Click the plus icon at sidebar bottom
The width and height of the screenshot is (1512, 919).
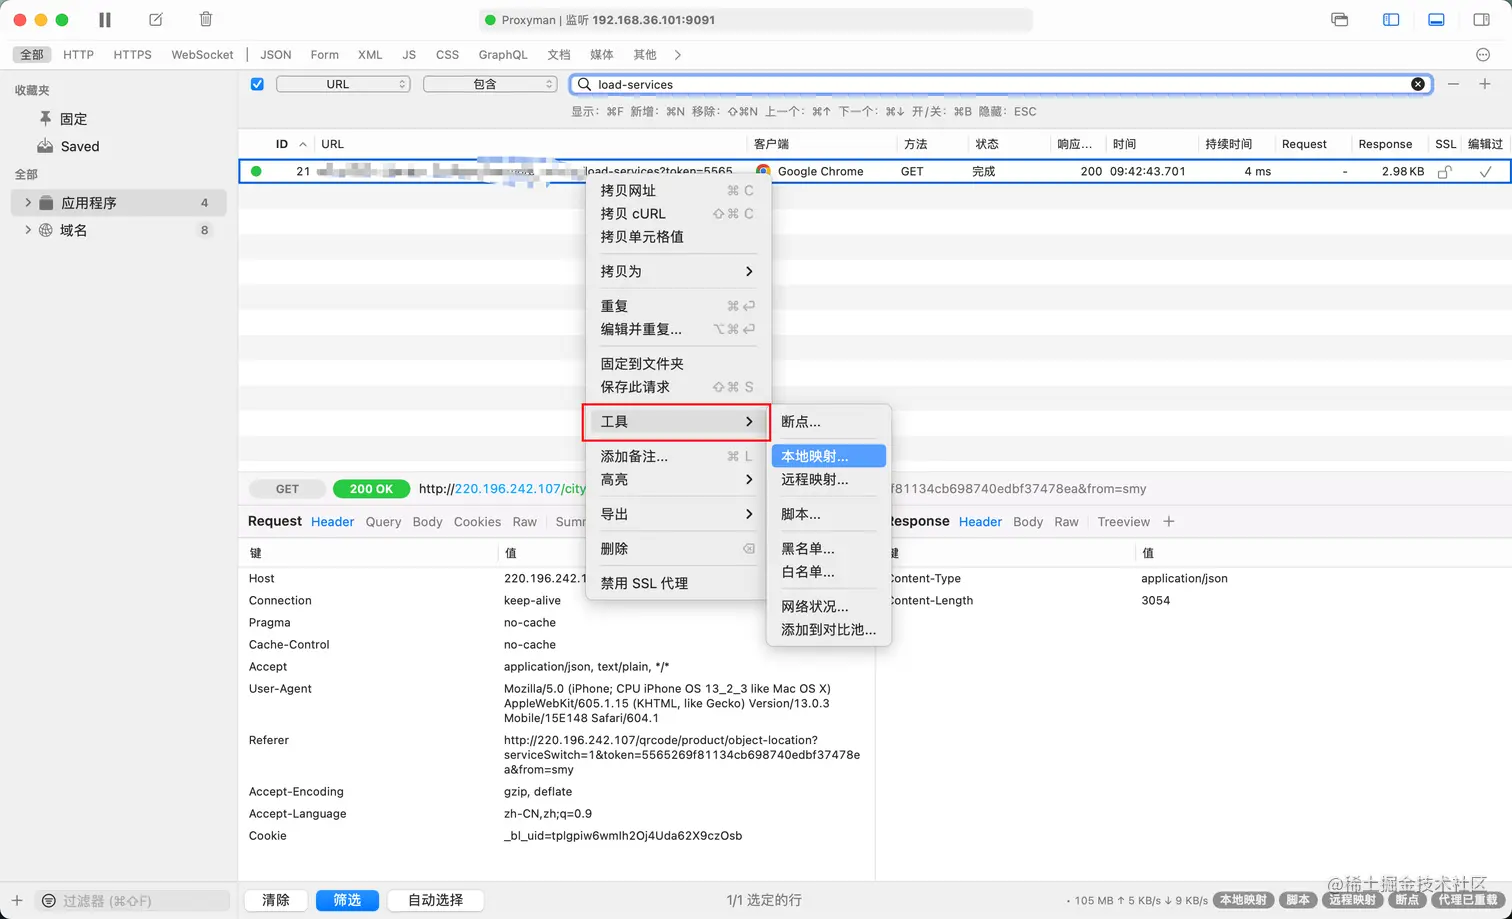click(x=17, y=900)
